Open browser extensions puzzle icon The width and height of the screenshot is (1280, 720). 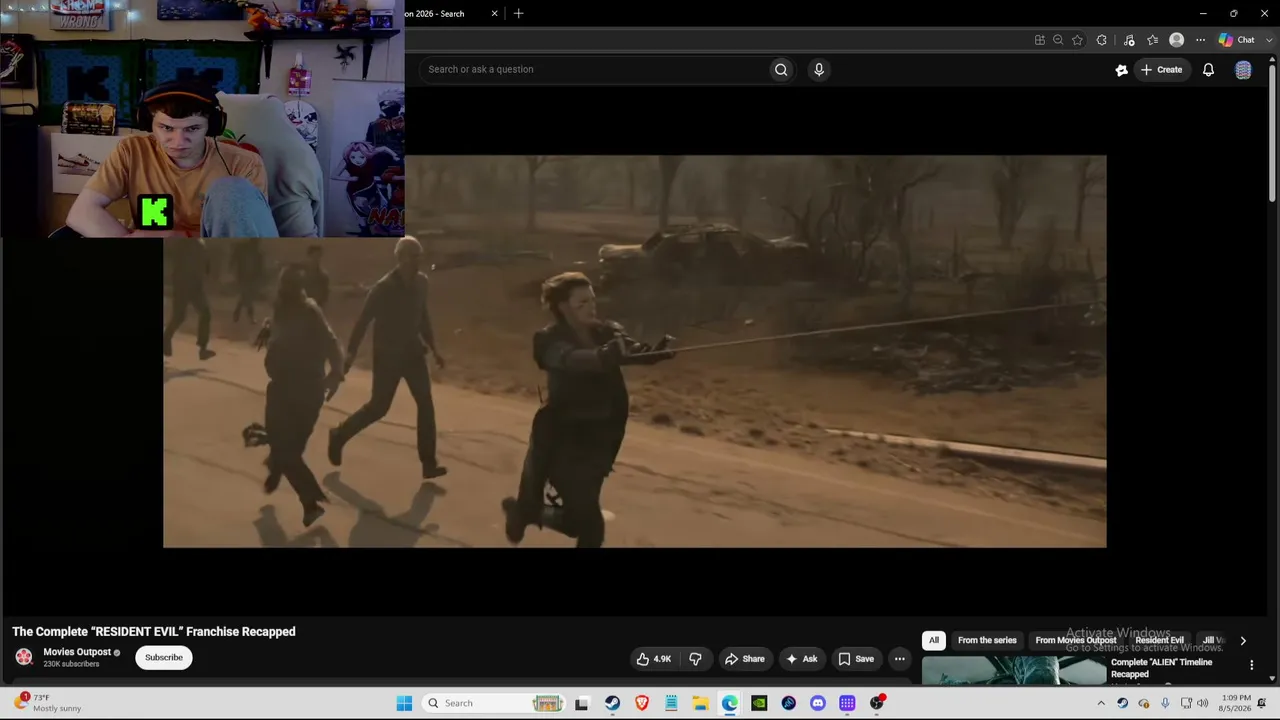1101,40
